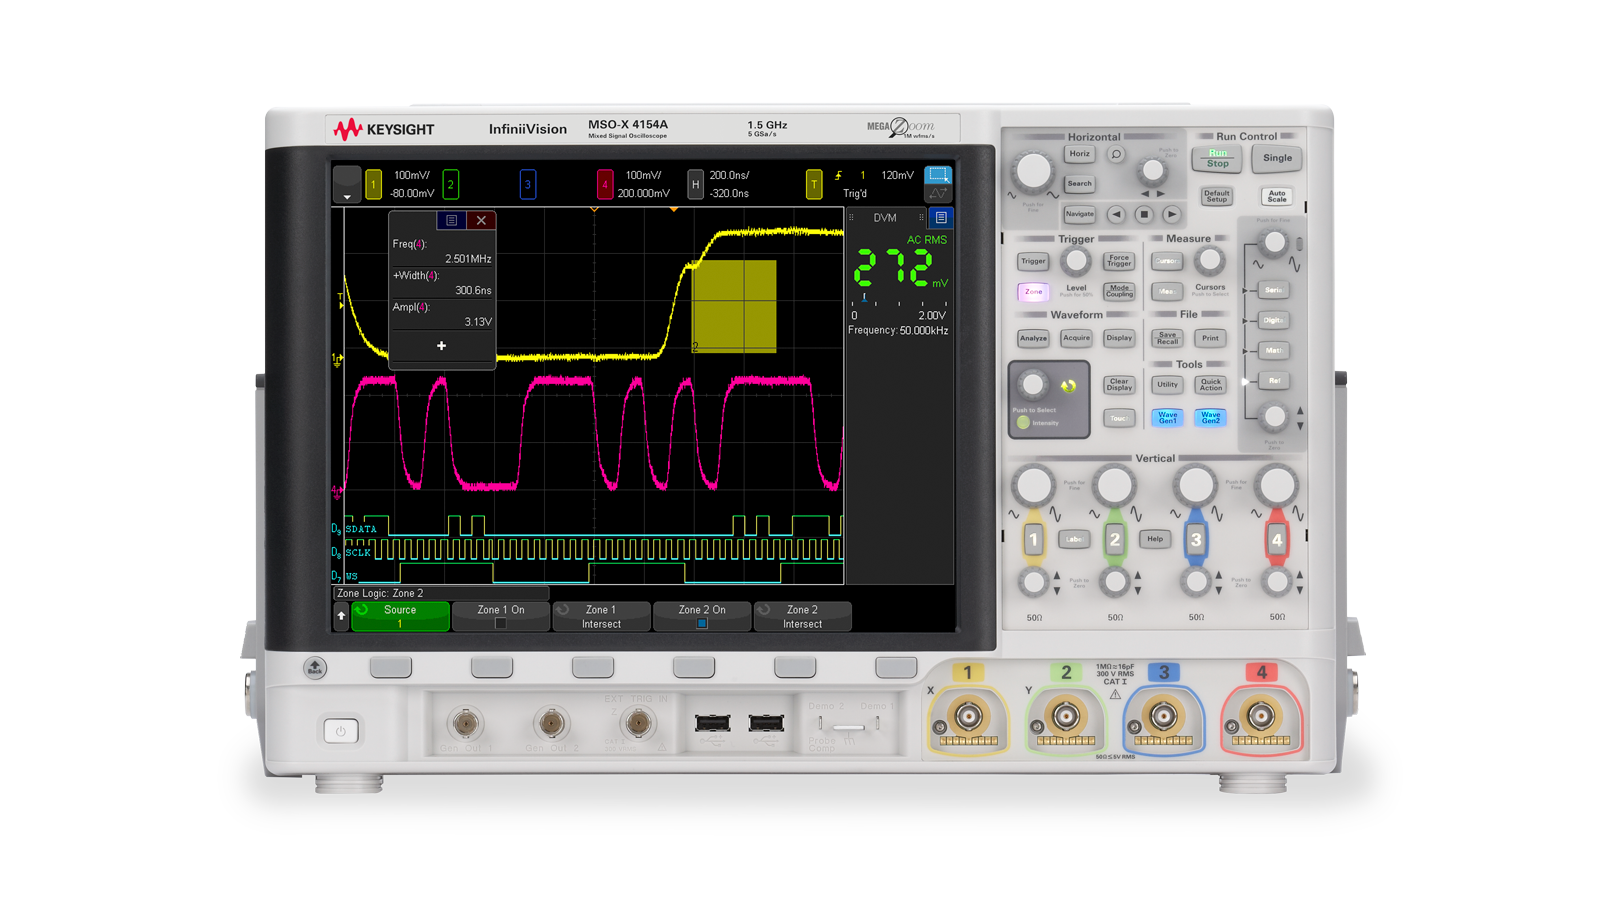The image size is (1600, 900).
Task: Select the zone-draw rectangle icon at top right of screen
Action: click(938, 175)
